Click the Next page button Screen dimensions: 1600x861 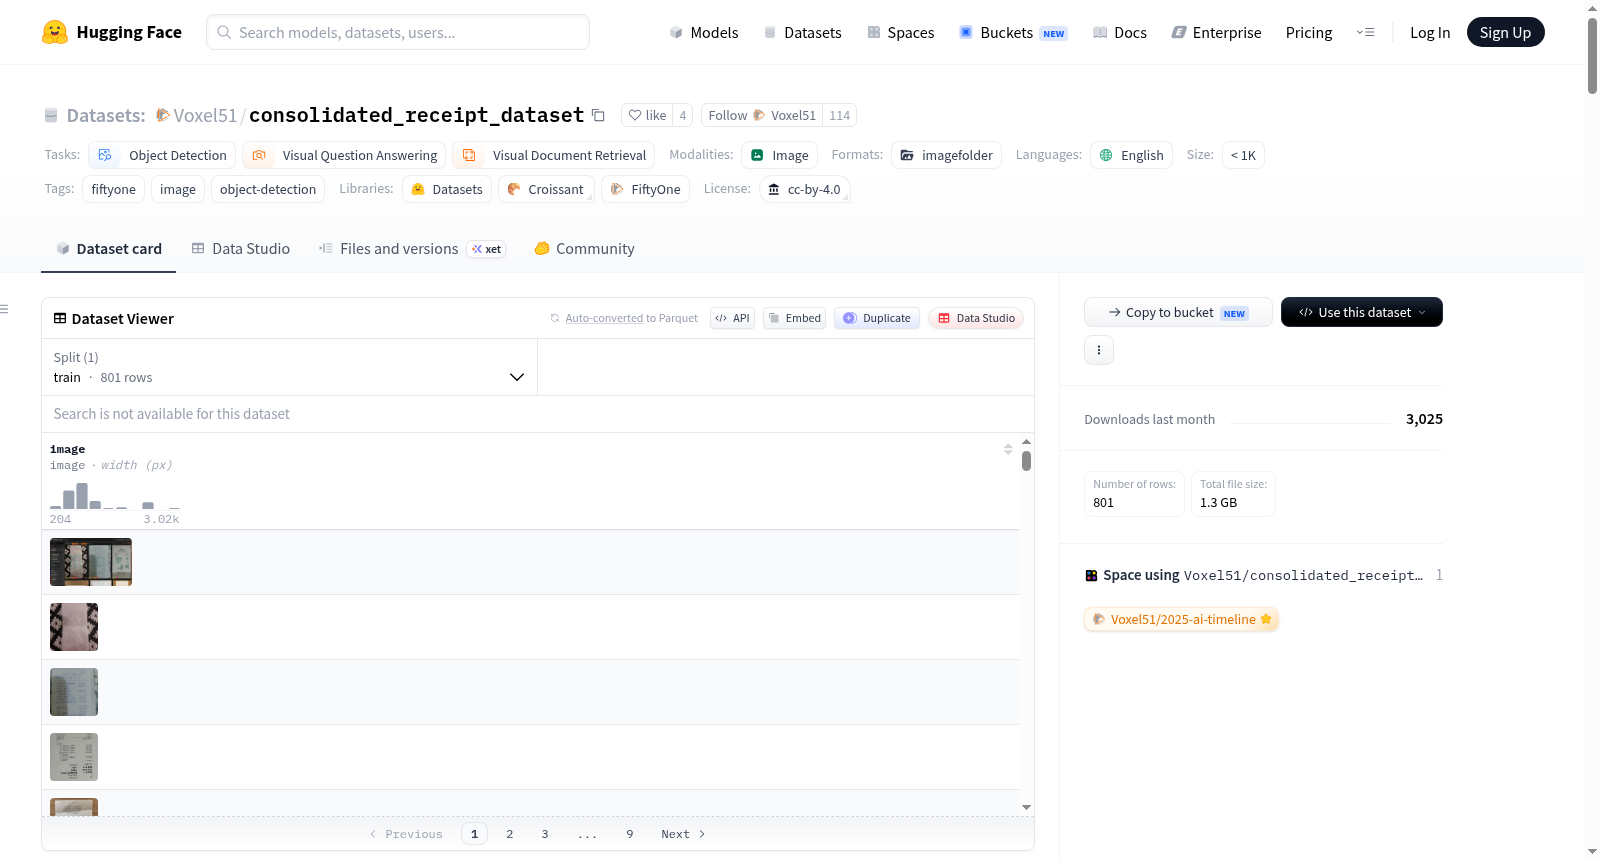tap(683, 834)
